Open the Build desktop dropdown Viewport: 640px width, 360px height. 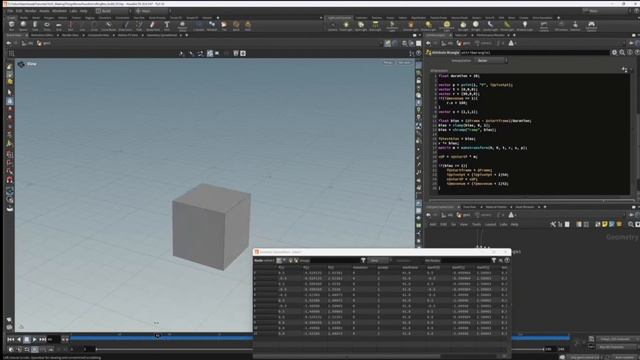click(x=113, y=11)
